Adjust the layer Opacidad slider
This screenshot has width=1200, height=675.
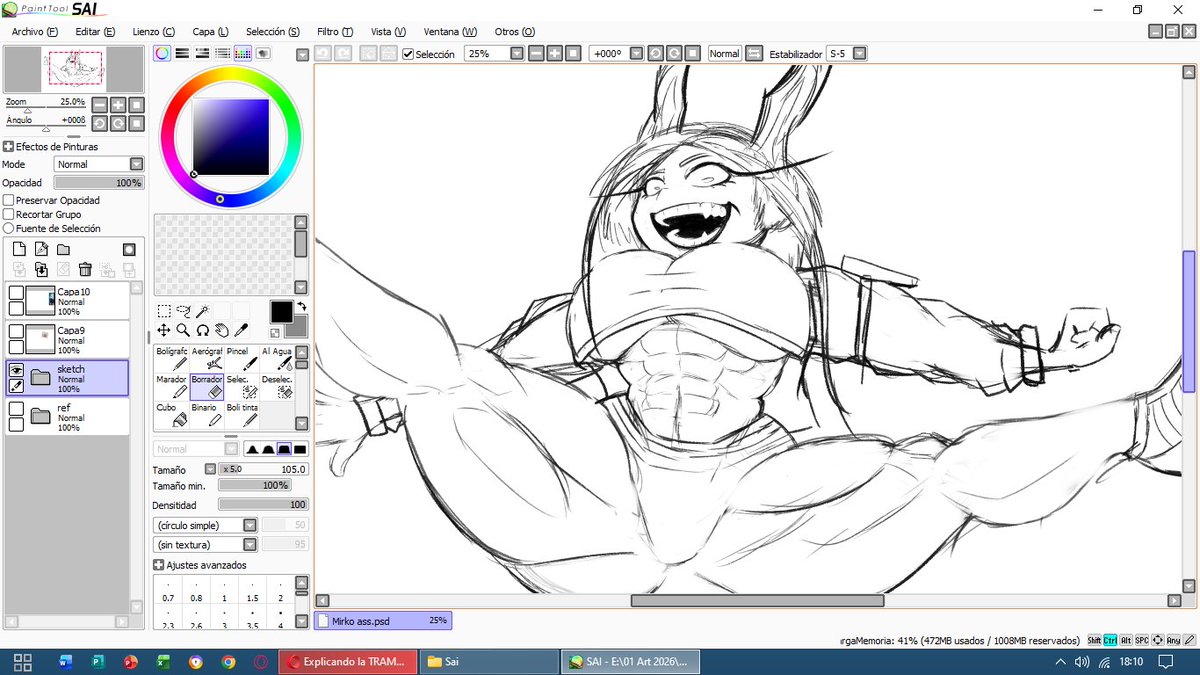point(99,183)
